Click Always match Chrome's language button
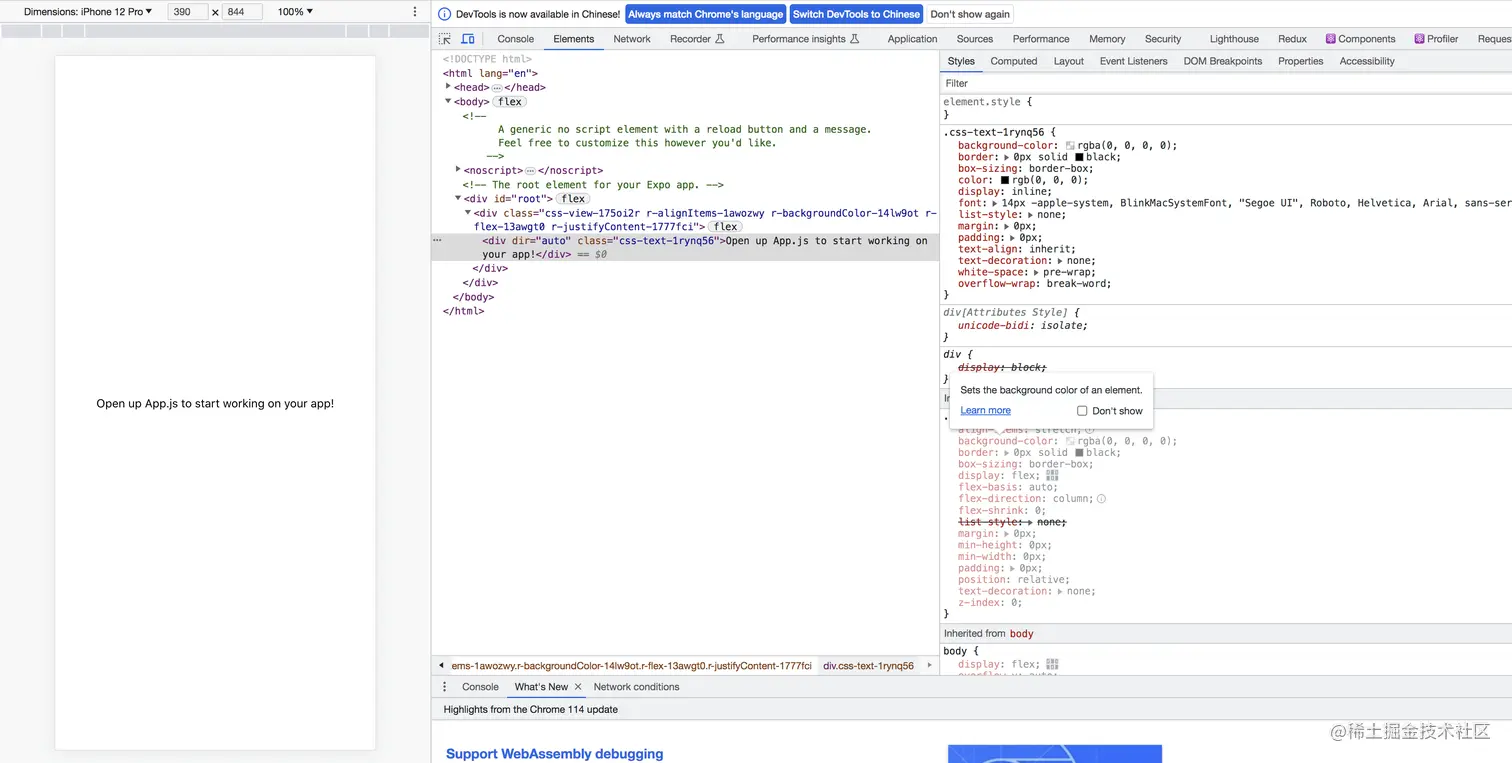Screen dimensions: 1512x763 click(x=706, y=14)
